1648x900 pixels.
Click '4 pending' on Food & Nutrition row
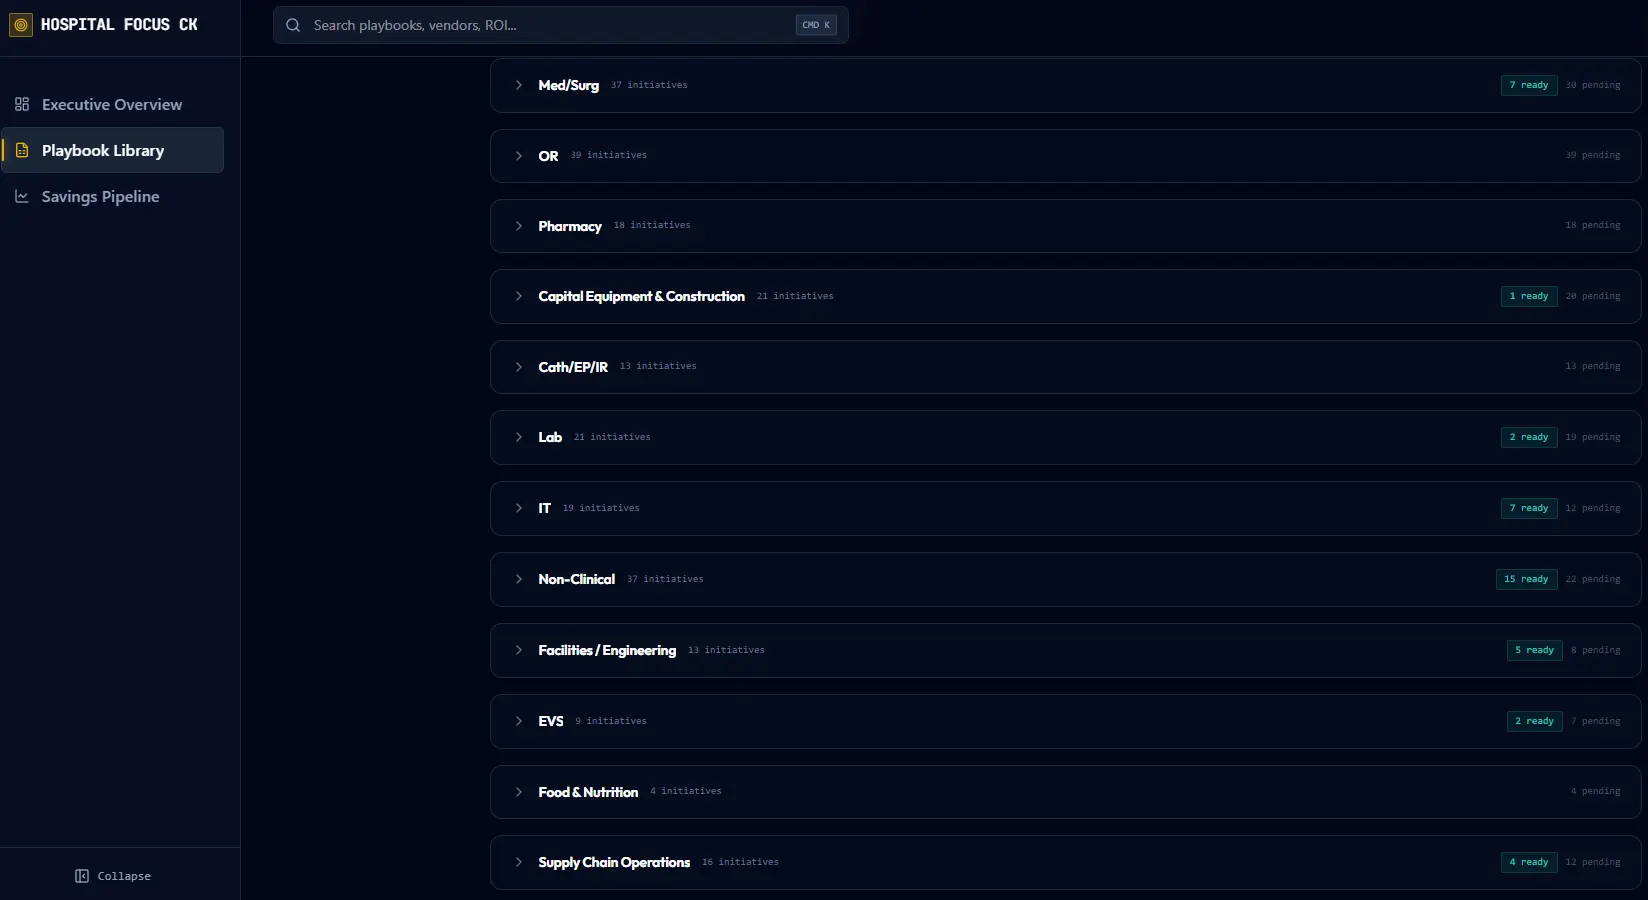(1596, 791)
